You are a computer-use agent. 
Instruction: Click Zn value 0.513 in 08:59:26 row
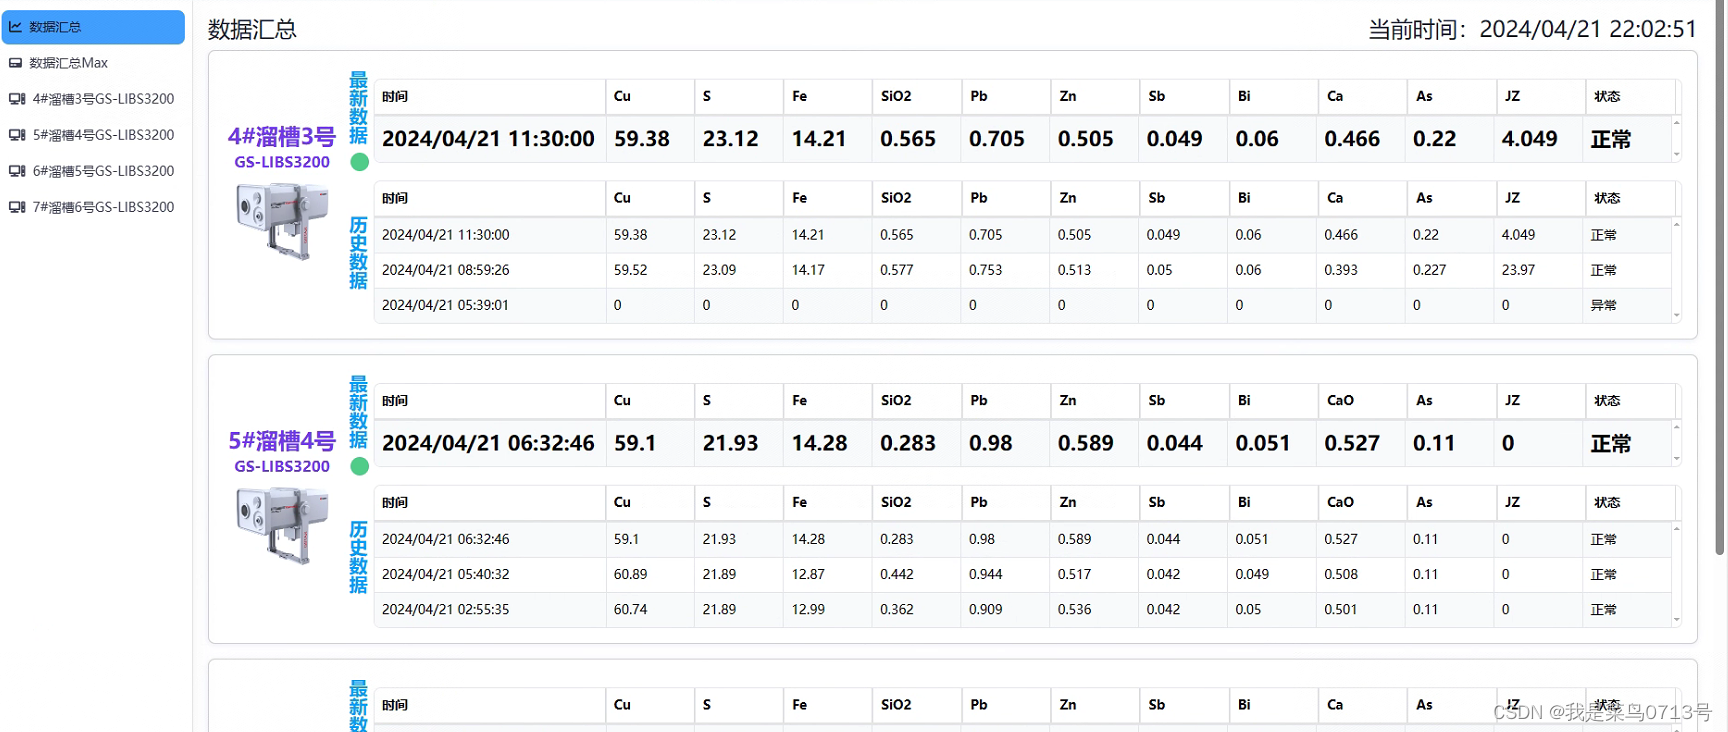coord(1075,270)
